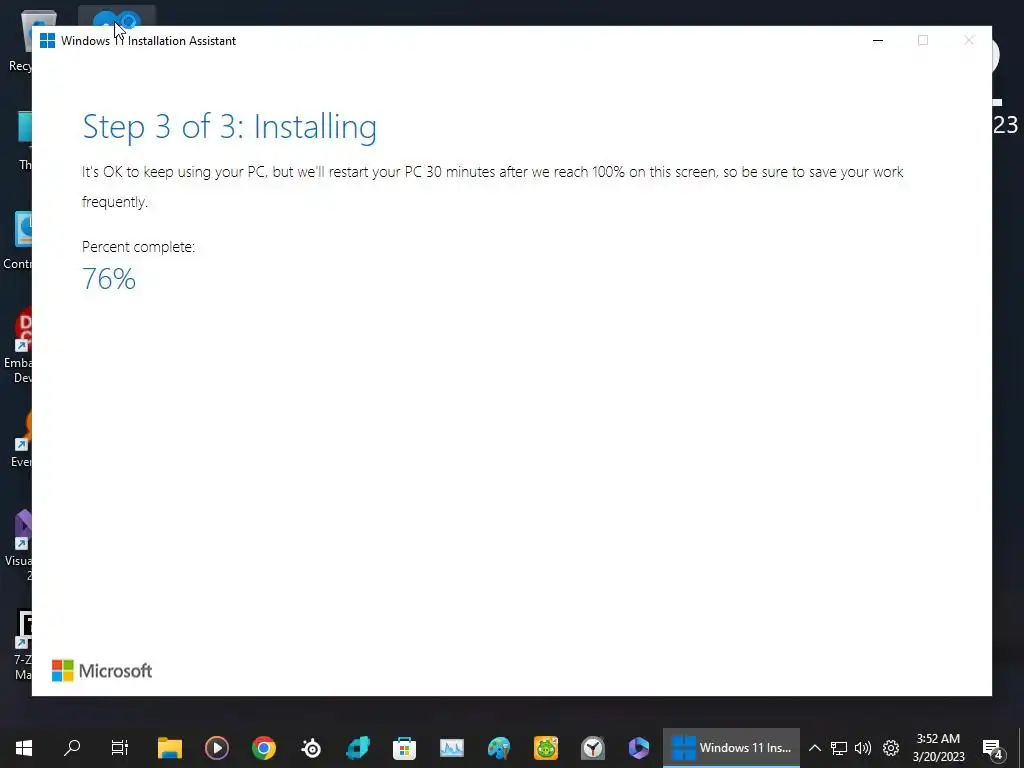Minimize the Installation Assistant window
This screenshot has height=768, width=1024.
tap(878, 40)
